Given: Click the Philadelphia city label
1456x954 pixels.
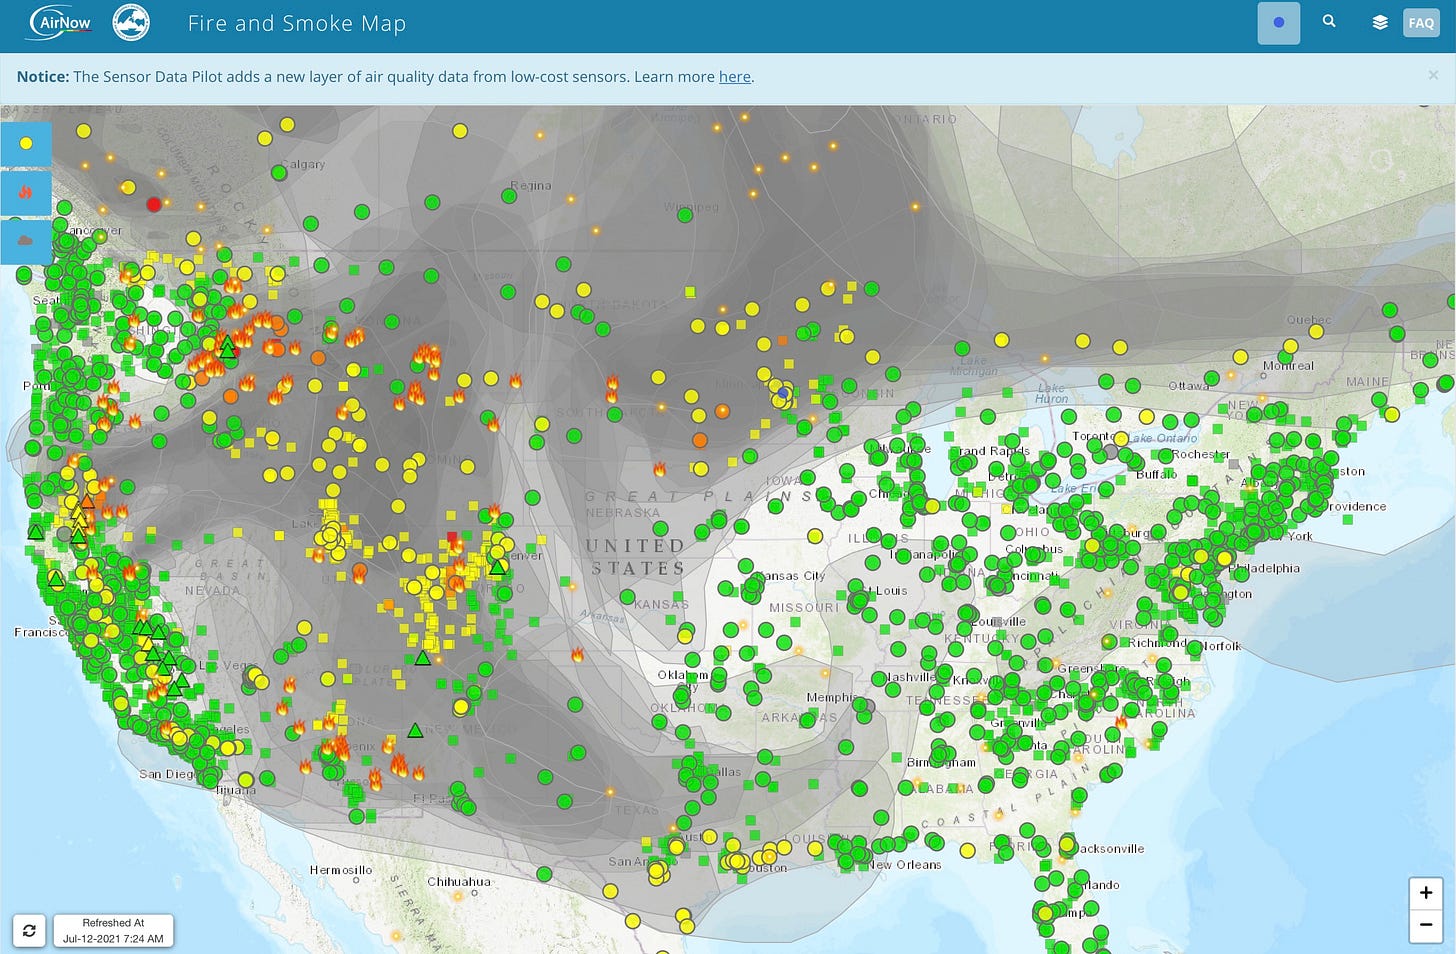Looking at the screenshot, I should 1265,568.
